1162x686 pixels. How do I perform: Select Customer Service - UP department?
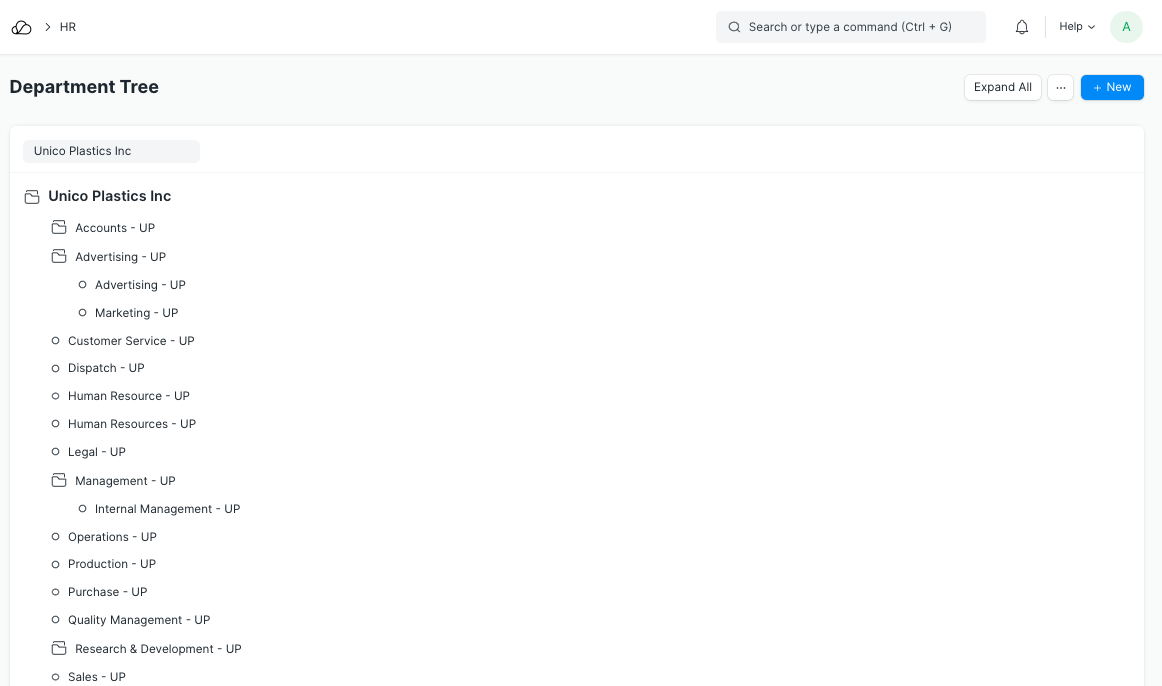click(x=131, y=341)
